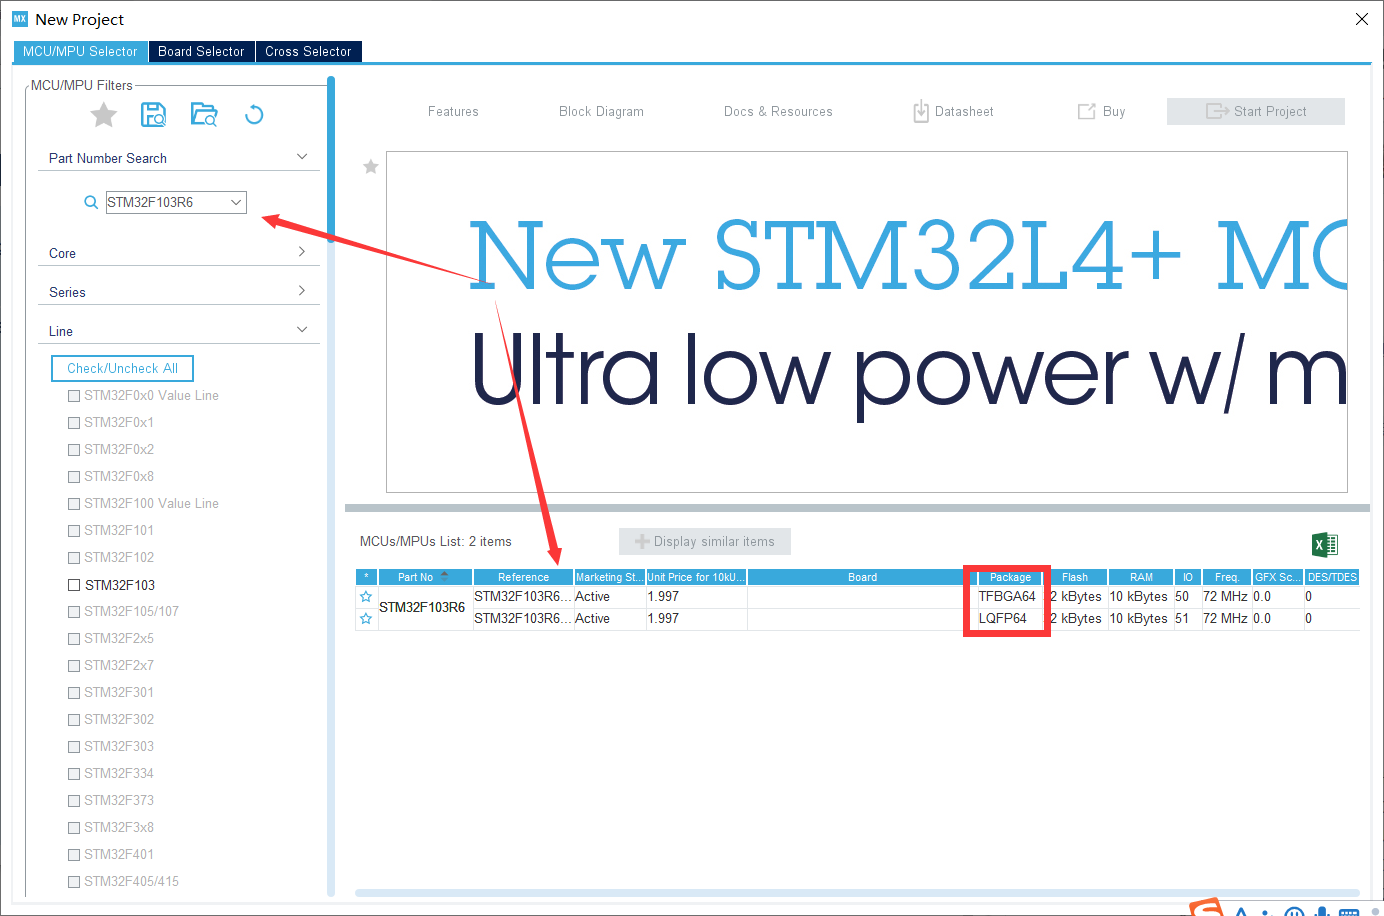Star the LQFP64 row as favorite
Viewport: 1384px width, 916px height.
[x=366, y=619]
